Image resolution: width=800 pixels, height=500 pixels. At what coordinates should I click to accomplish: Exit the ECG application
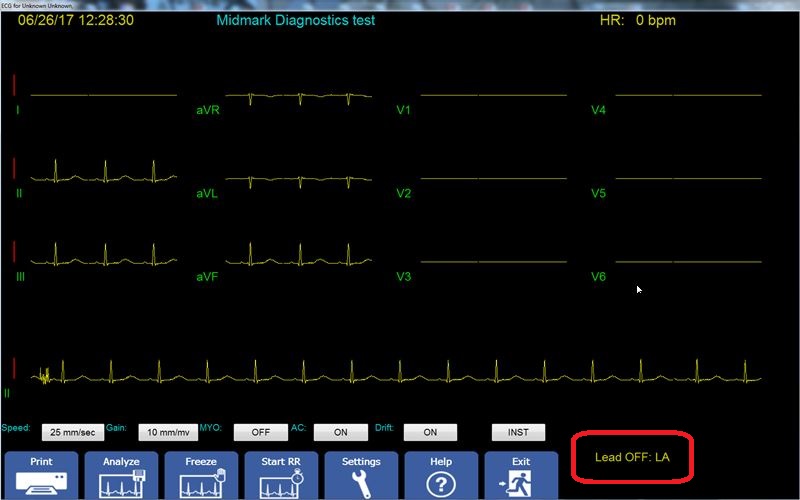[x=521, y=475]
